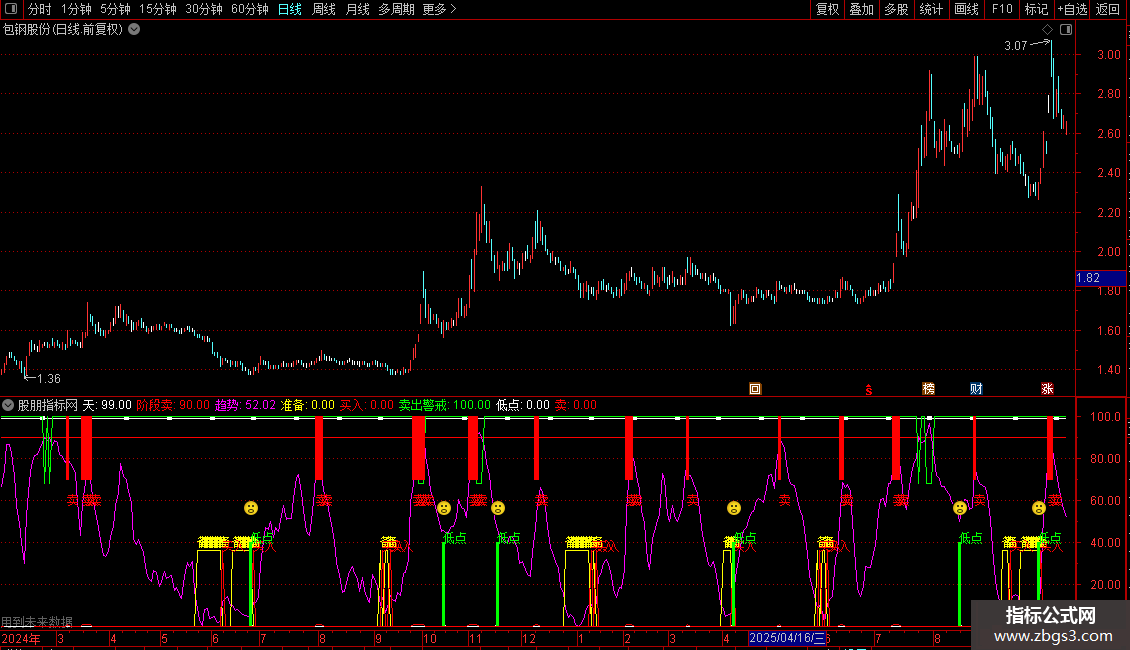Screen dimensions: 1130x650
Task: Expand the 股朋指标网 indicator dropdown arrow
Action: 8,405
